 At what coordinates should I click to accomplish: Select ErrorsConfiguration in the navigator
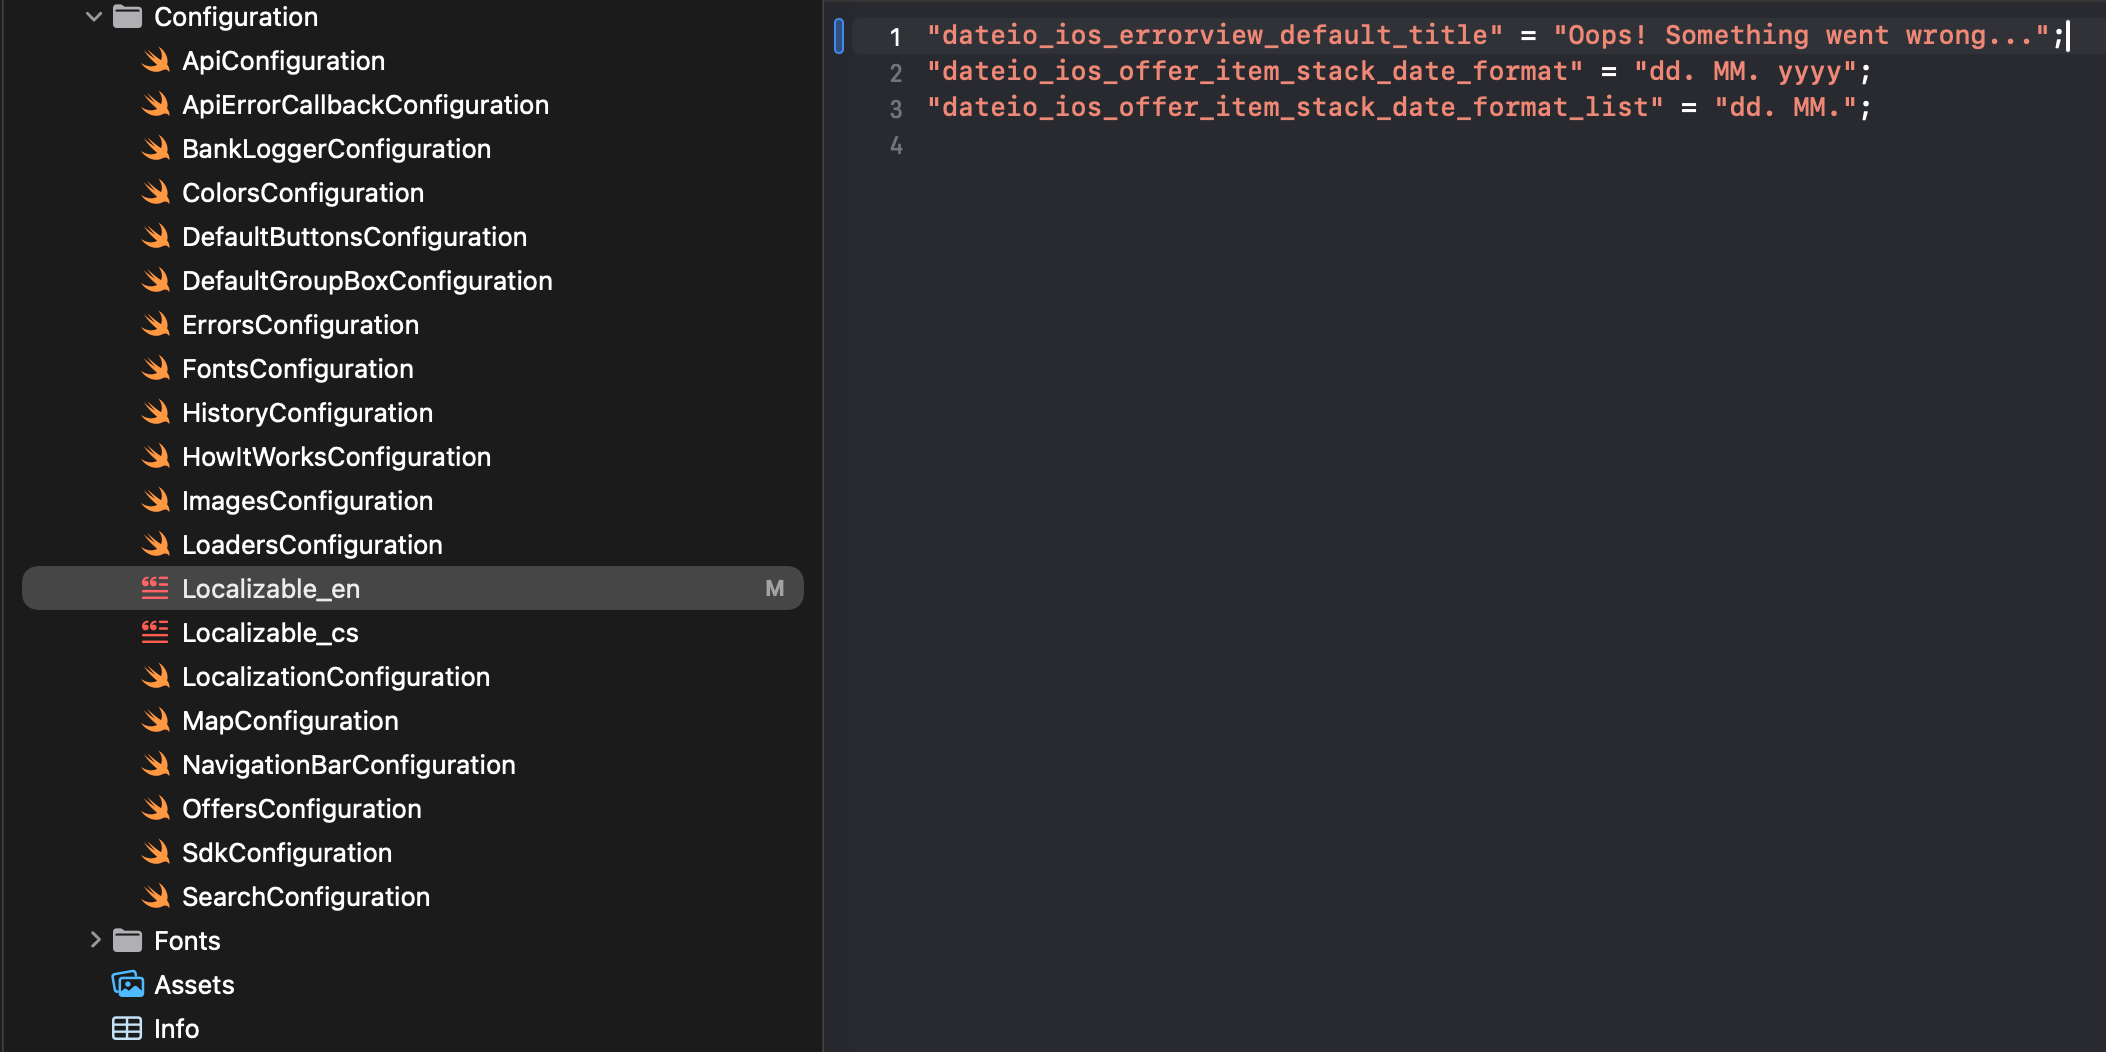point(300,325)
